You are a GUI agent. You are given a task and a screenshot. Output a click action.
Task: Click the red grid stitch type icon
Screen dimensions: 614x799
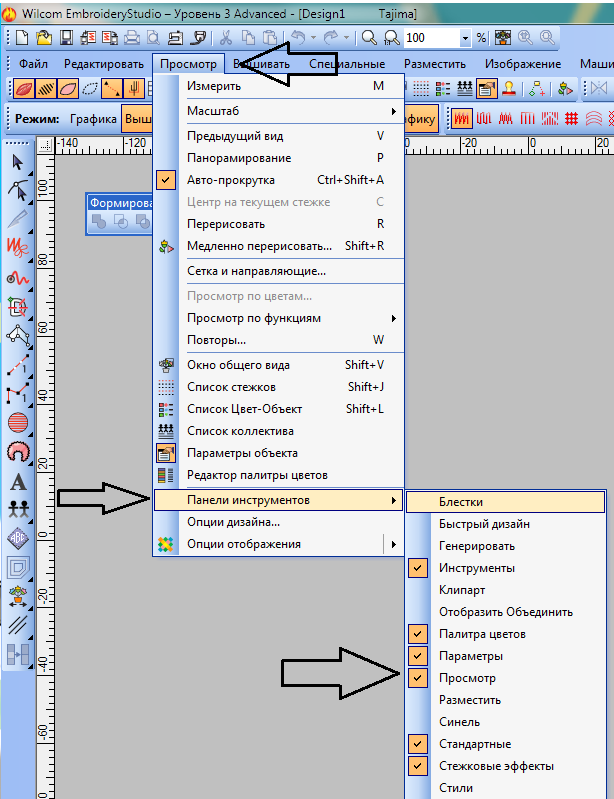[x=572, y=119]
